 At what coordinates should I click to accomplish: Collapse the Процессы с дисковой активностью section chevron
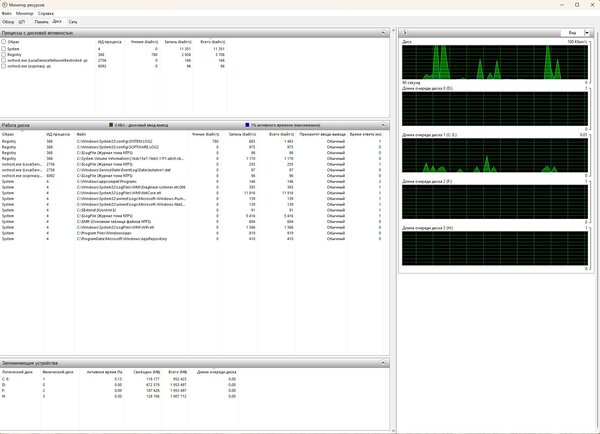tap(383, 33)
